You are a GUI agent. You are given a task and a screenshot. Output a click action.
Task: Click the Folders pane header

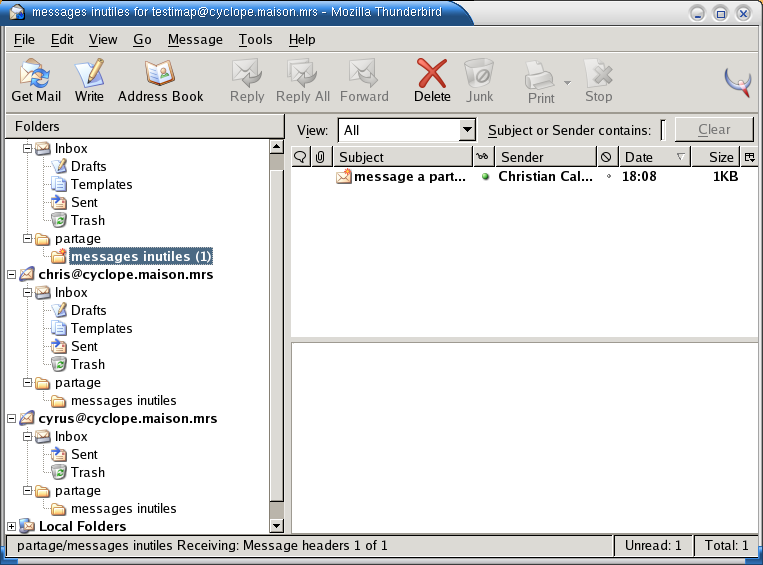coord(145,126)
